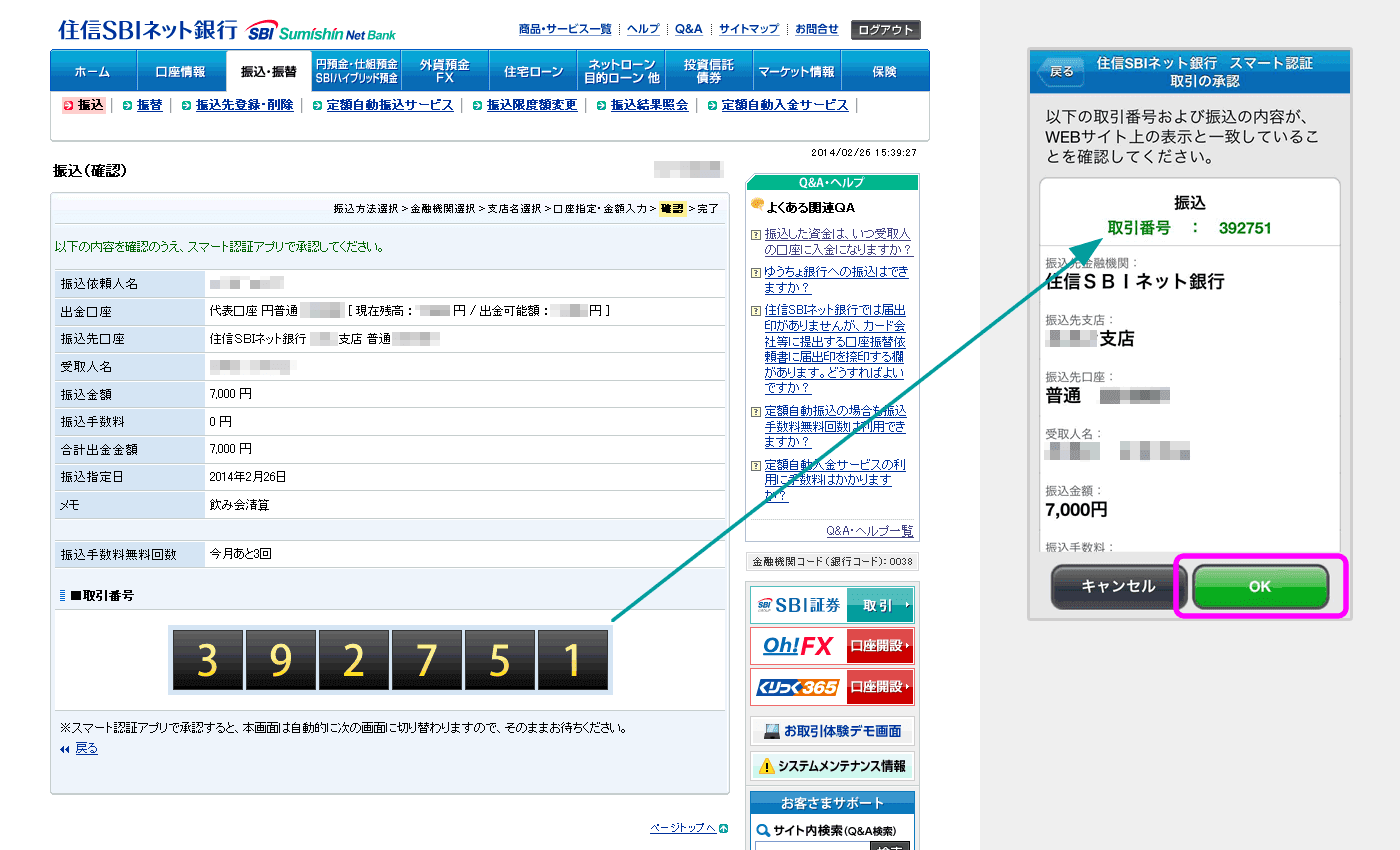Image resolution: width=1400 pixels, height=850 pixels.
Task: Click the サイト内検索 input field
Action: coord(812,847)
